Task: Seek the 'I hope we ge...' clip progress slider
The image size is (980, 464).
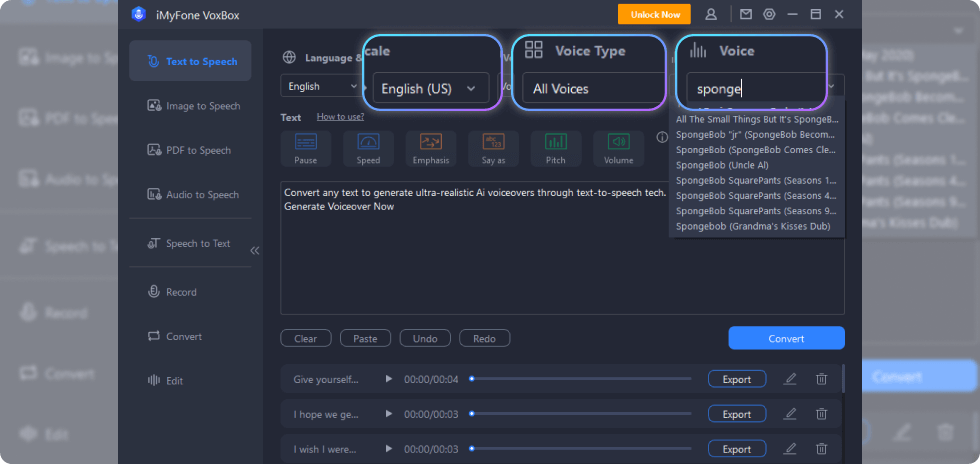Action: click(x=581, y=414)
